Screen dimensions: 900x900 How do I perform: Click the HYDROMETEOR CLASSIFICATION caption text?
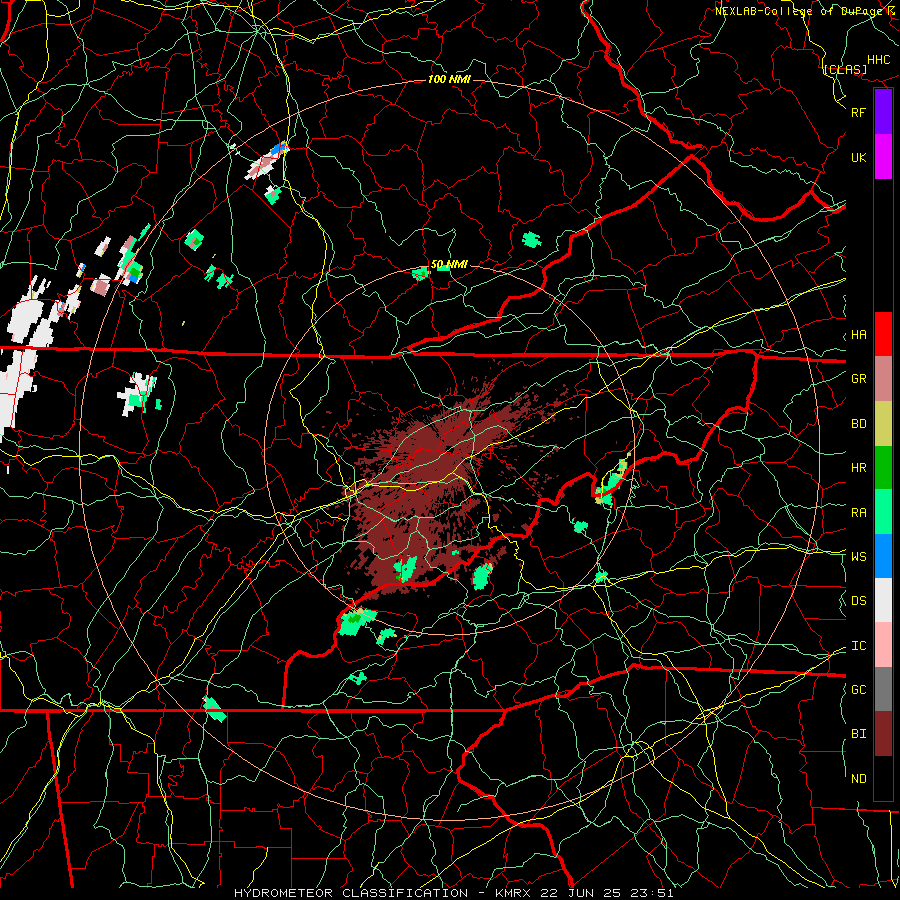coord(351,893)
